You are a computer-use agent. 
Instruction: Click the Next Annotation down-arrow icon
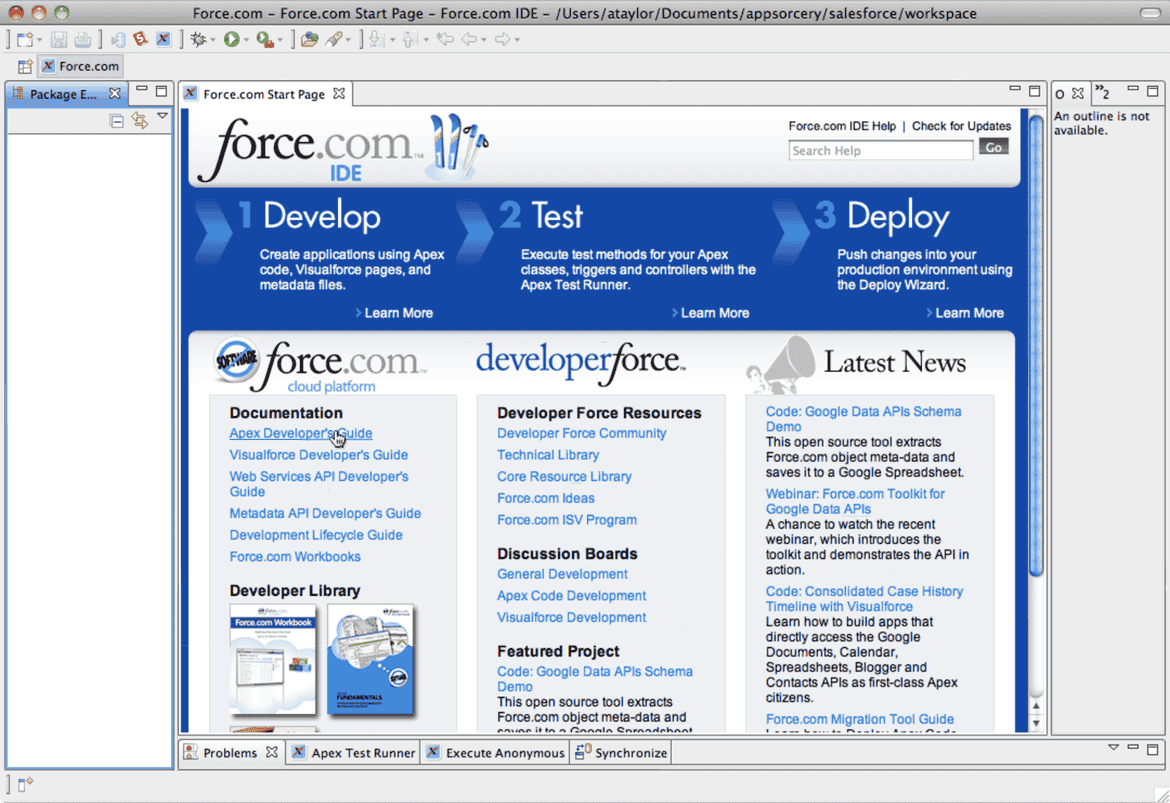tap(375, 40)
